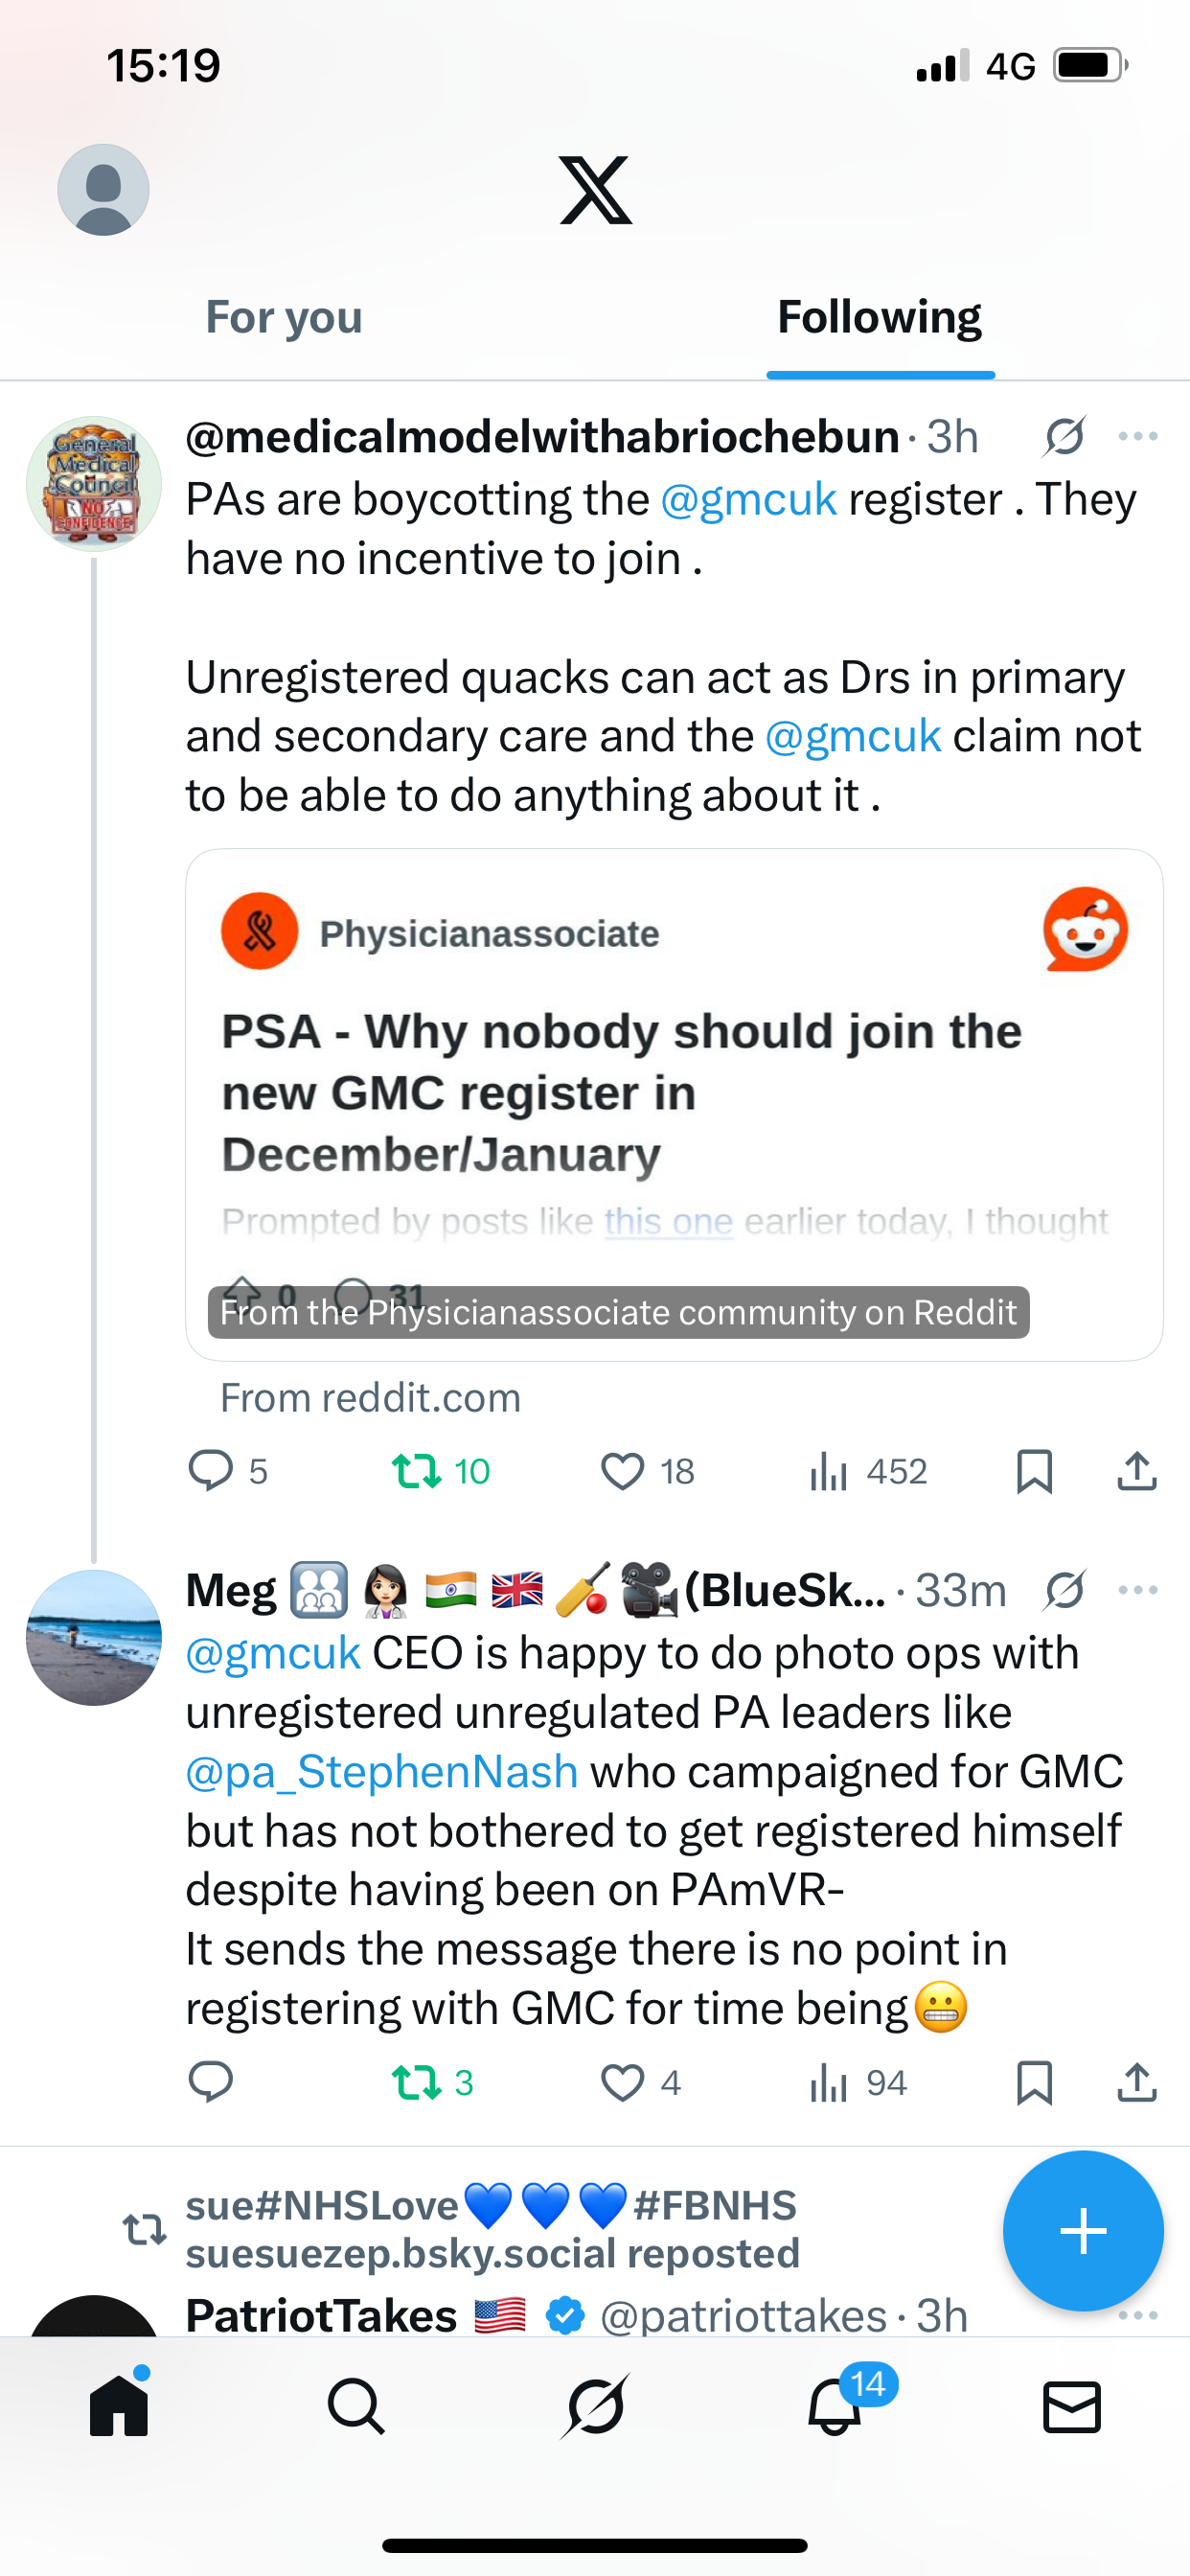Open more options for medicalmodelwithabriochebun post
Image resolution: width=1190 pixels, height=2576 pixels.
pos(1138,437)
